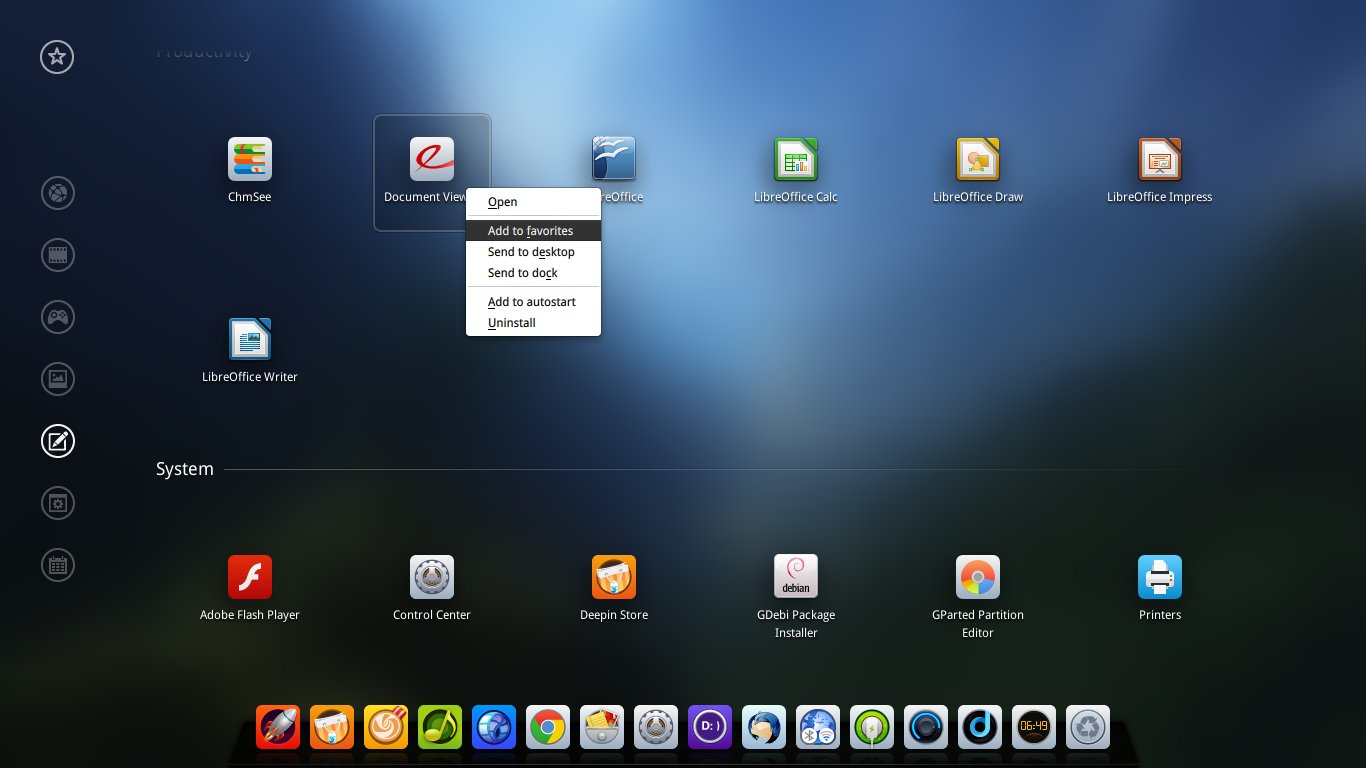Launch GDebi Package Installer
Image resolution: width=1366 pixels, height=768 pixels.
[x=796, y=578]
